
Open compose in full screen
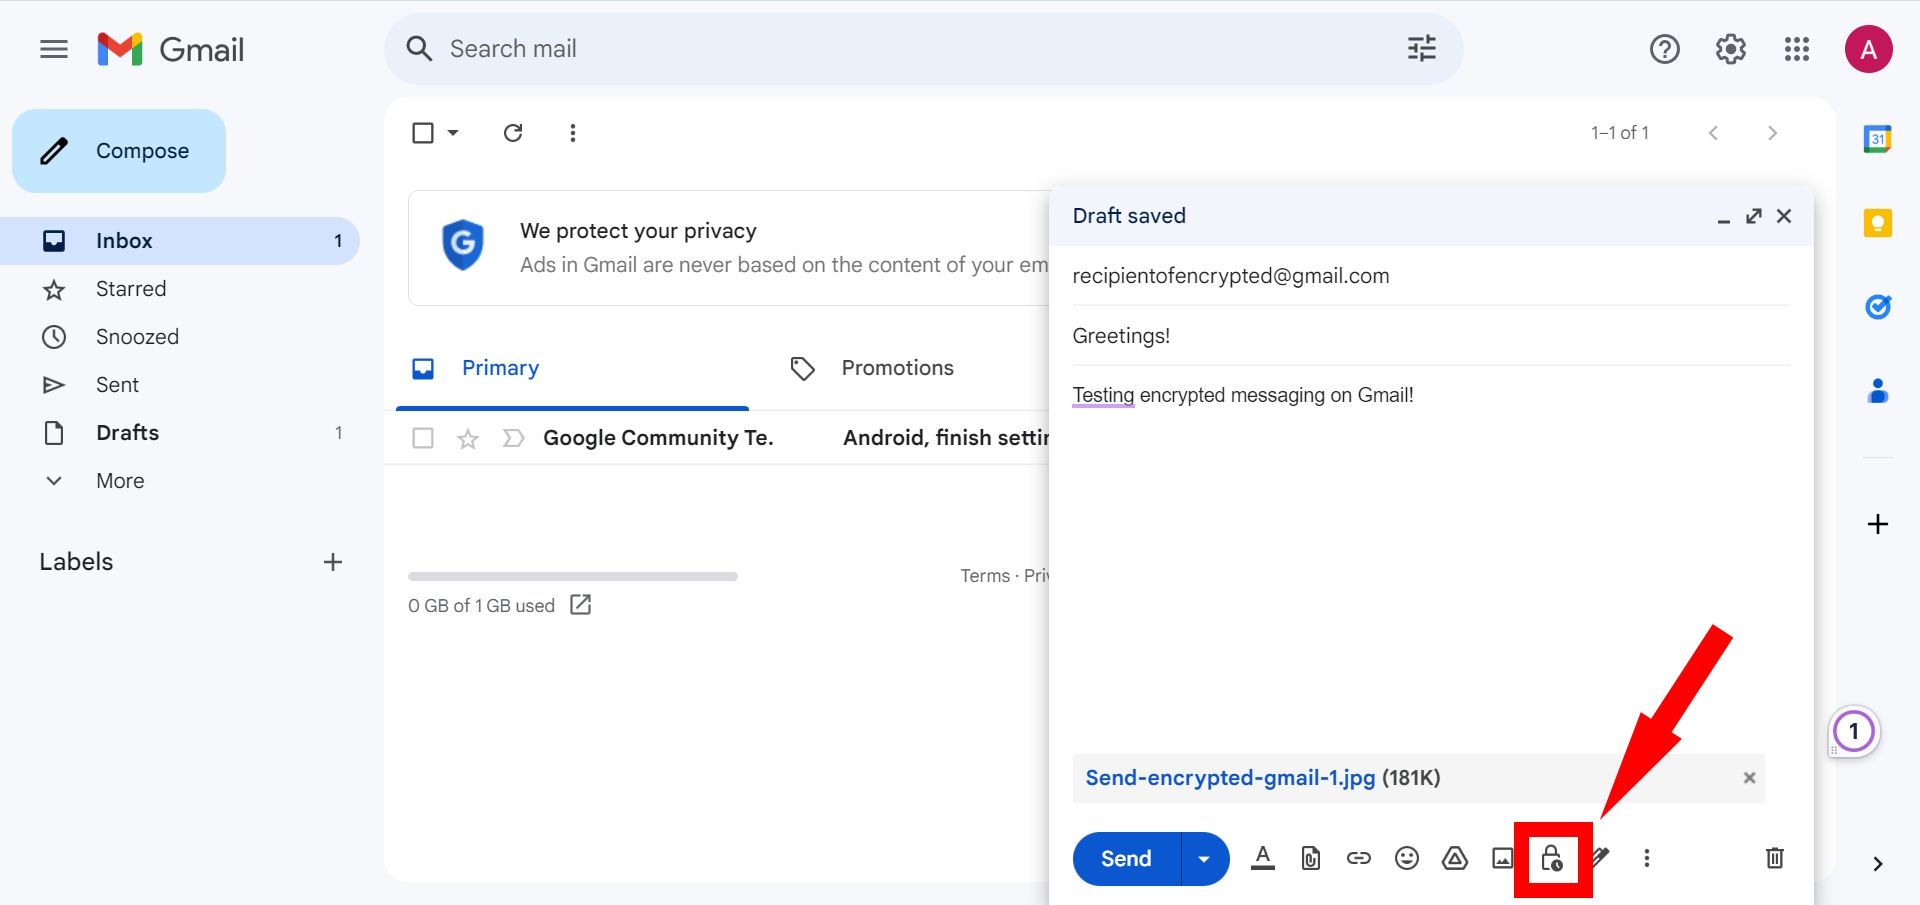[1753, 216]
